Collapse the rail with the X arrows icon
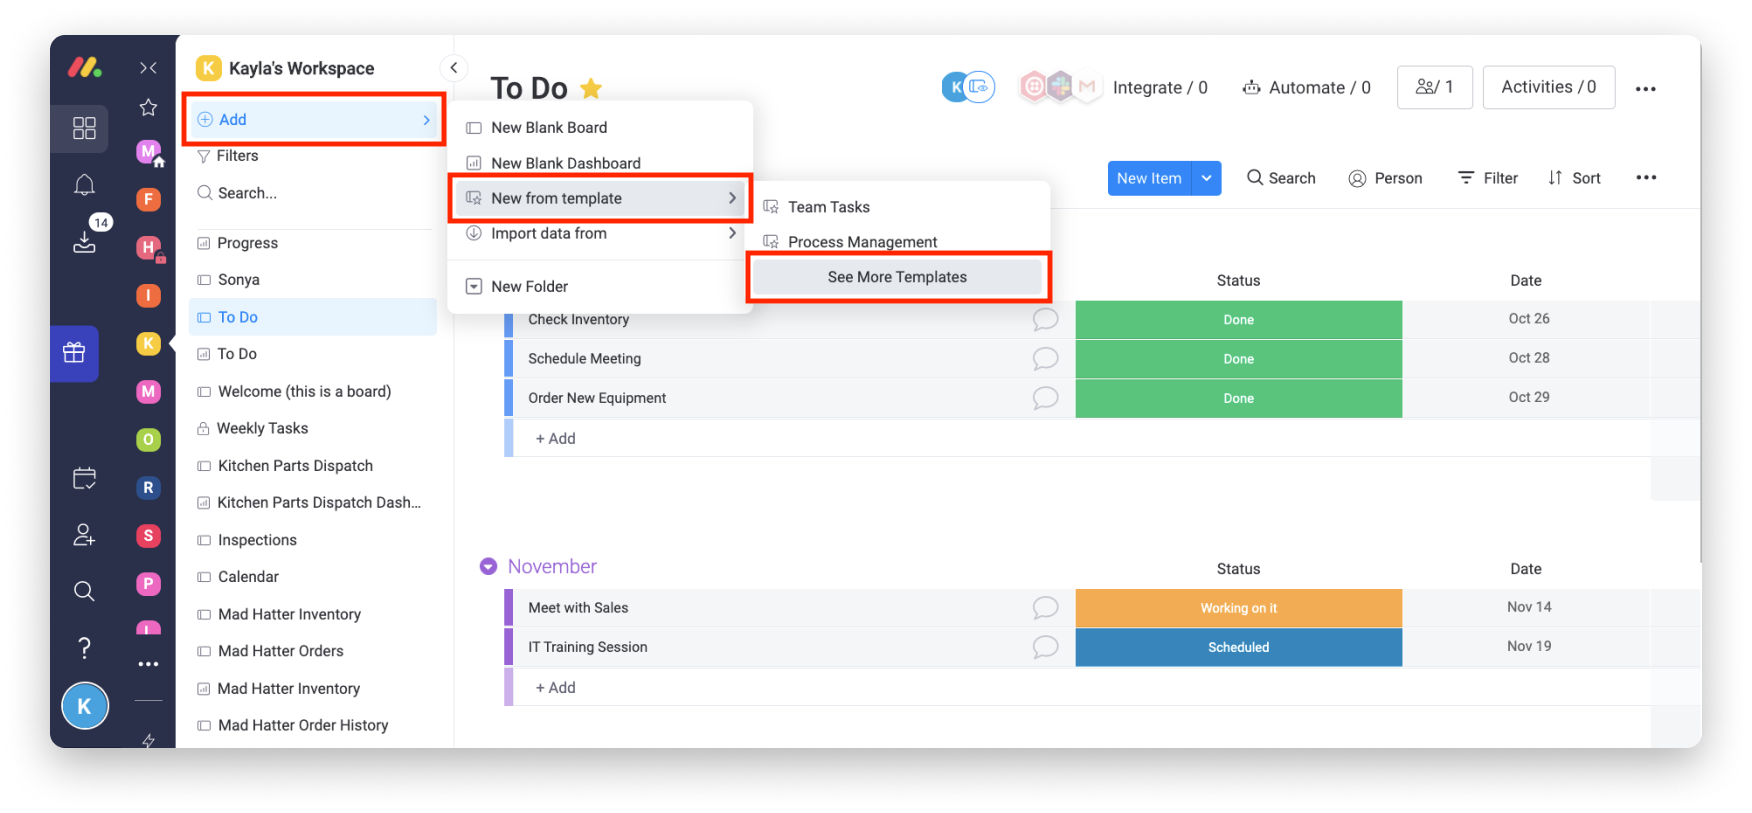The width and height of the screenshot is (1752, 813). (148, 68)
